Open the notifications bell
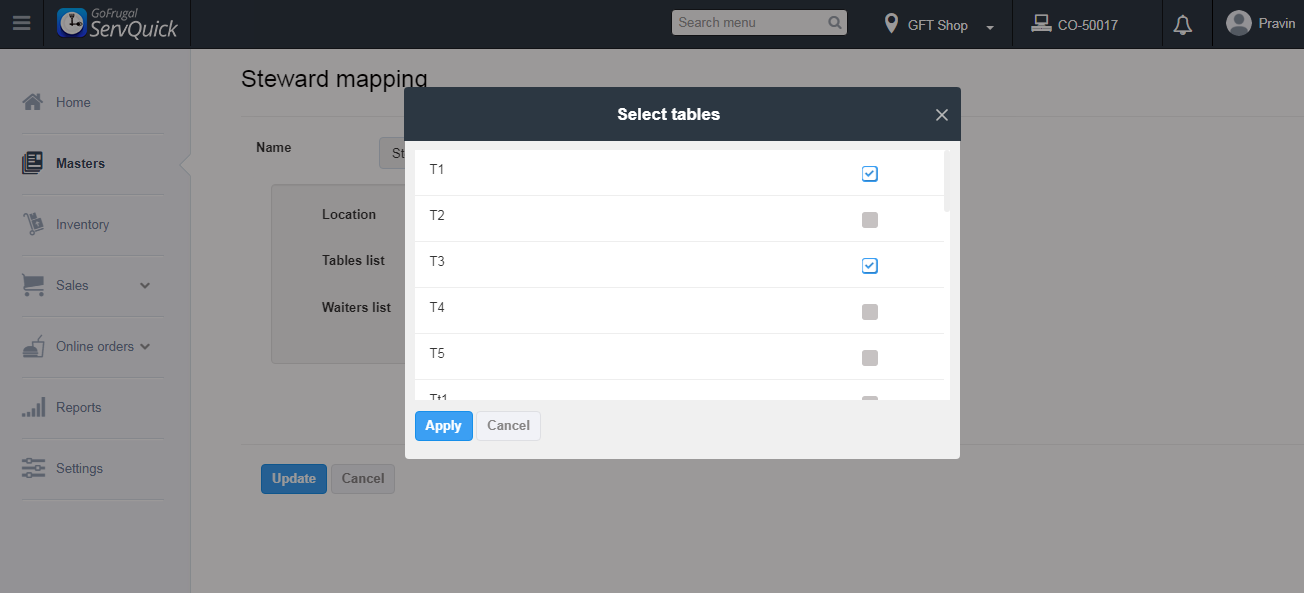This screenshot has width=1304, height=593. pos(1183,25)
